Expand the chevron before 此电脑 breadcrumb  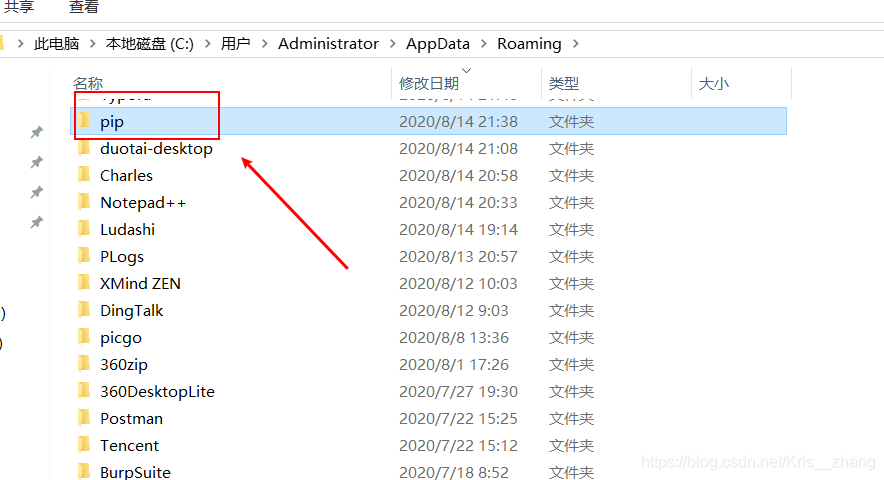(x=20, y=43)
